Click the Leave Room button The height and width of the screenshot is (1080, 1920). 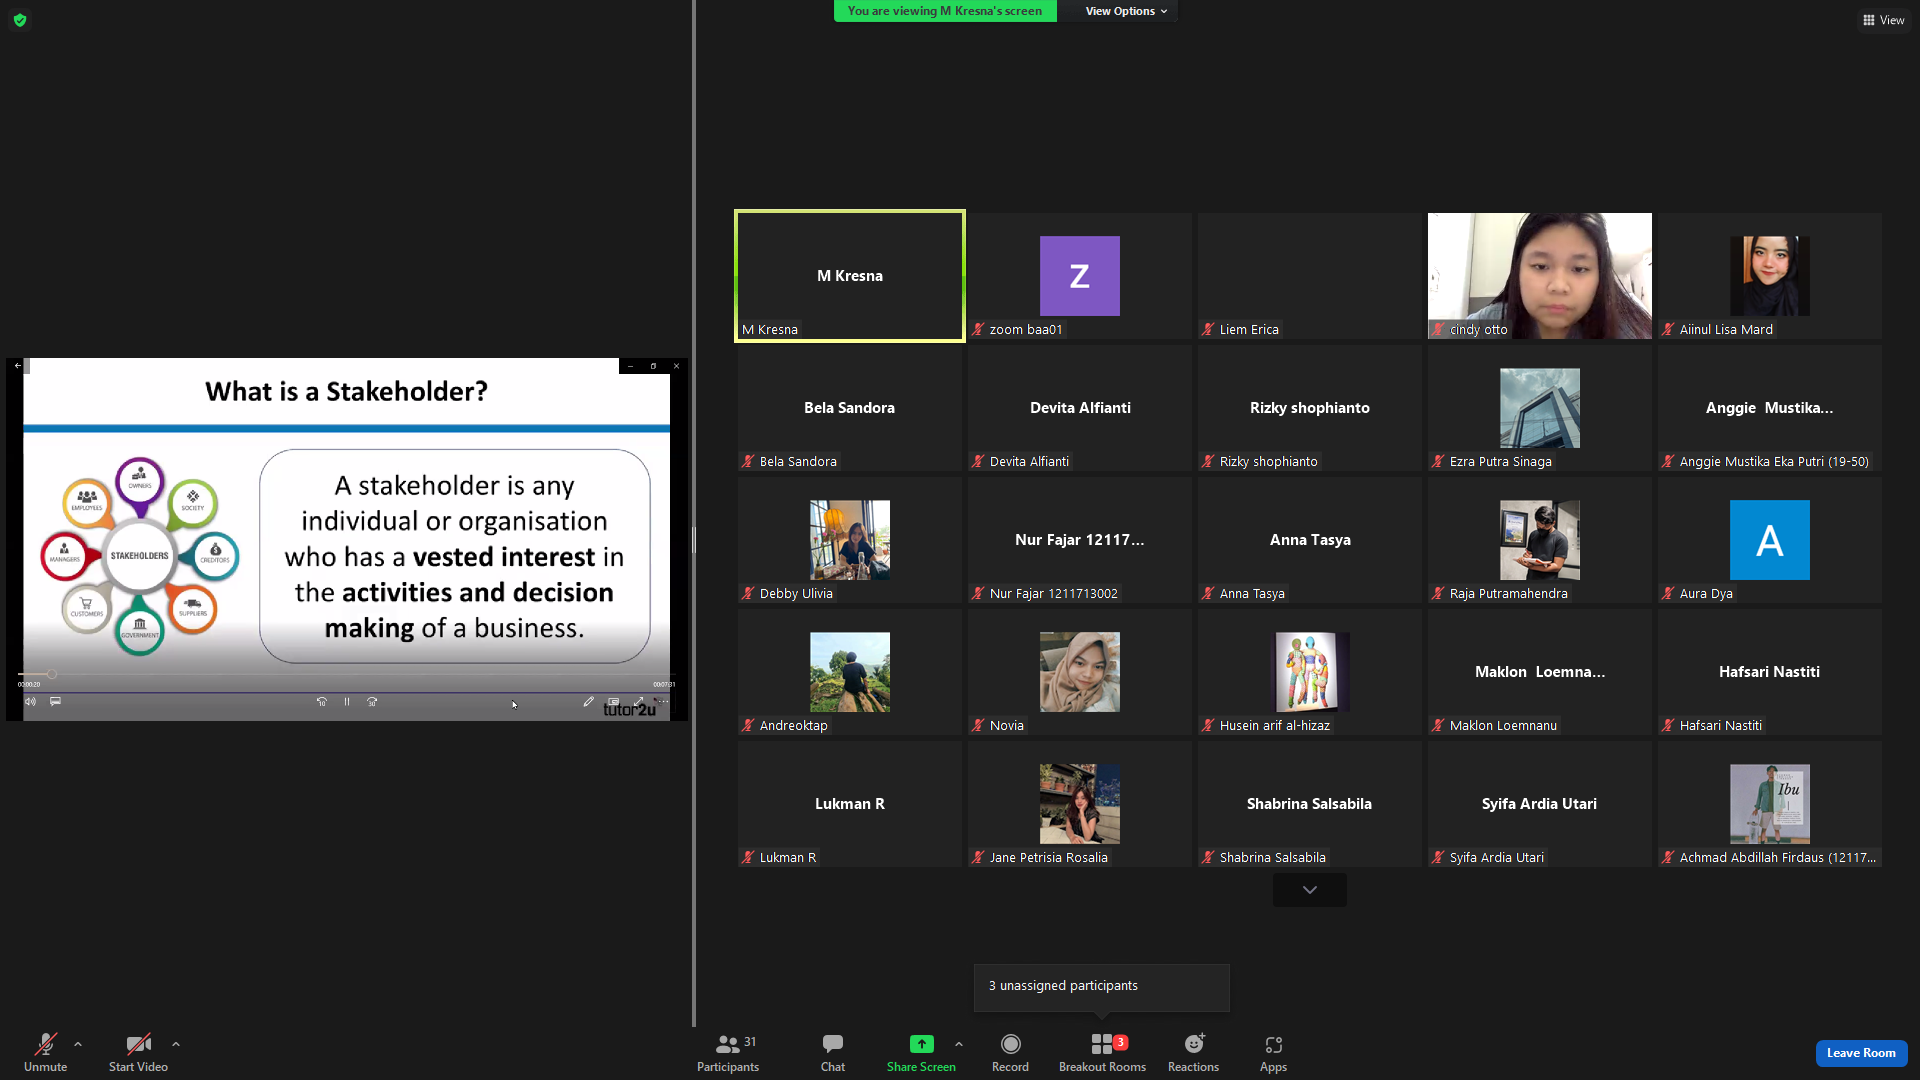(1861, 1053)
